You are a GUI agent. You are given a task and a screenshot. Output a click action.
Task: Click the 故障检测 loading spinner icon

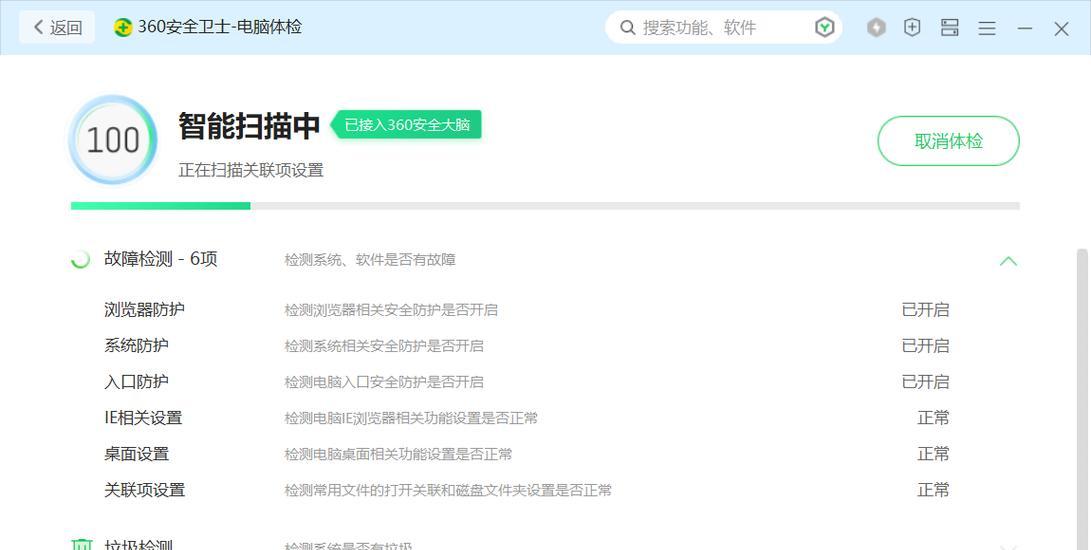81,260
